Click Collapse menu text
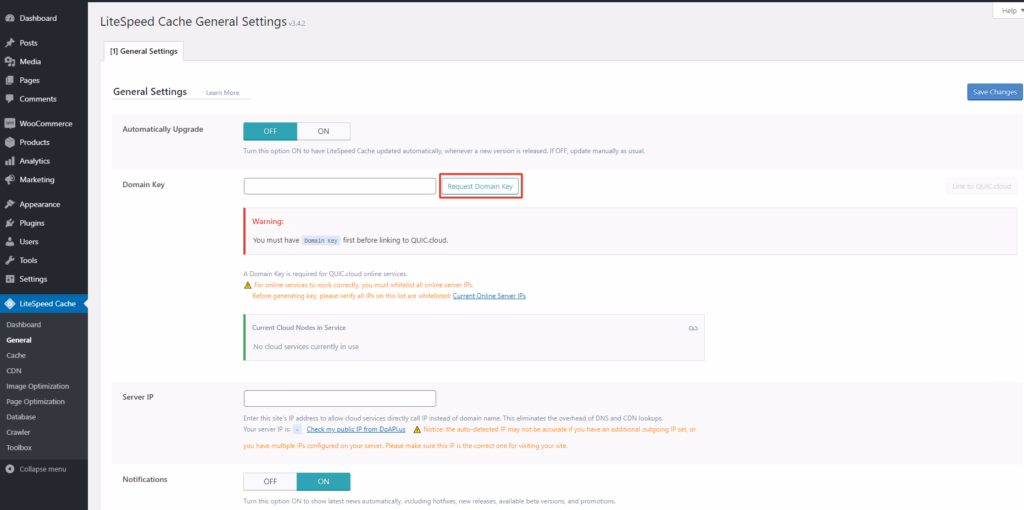Viewport: 1024px width, 510px height. click(x=42, y=469)
